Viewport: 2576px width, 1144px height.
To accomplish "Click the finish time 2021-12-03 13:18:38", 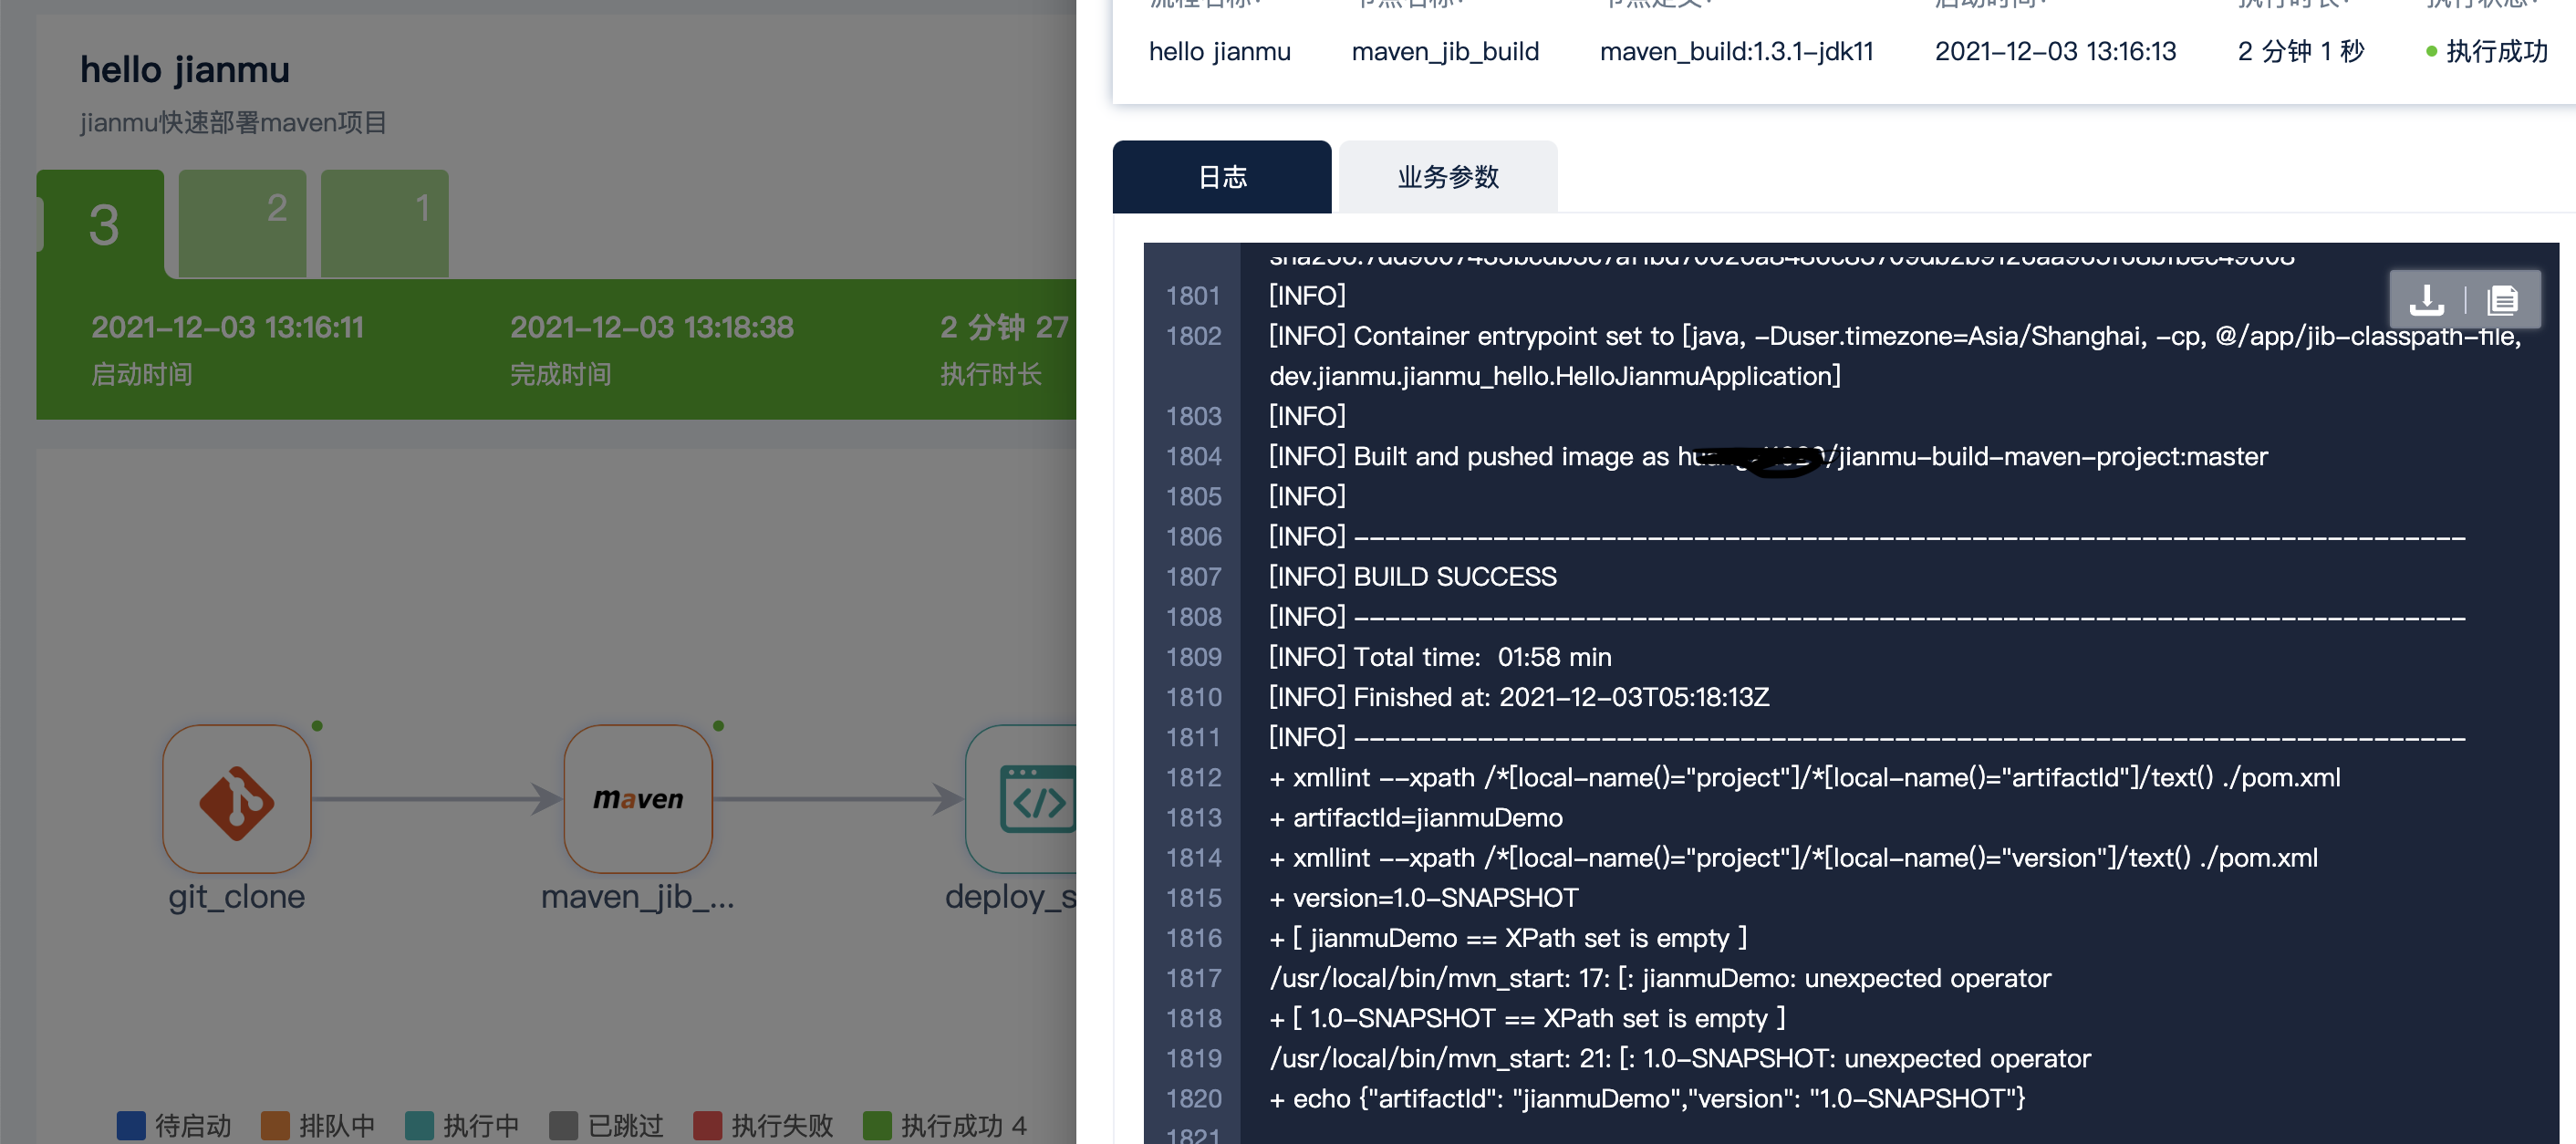I will (x=652, y=327).
